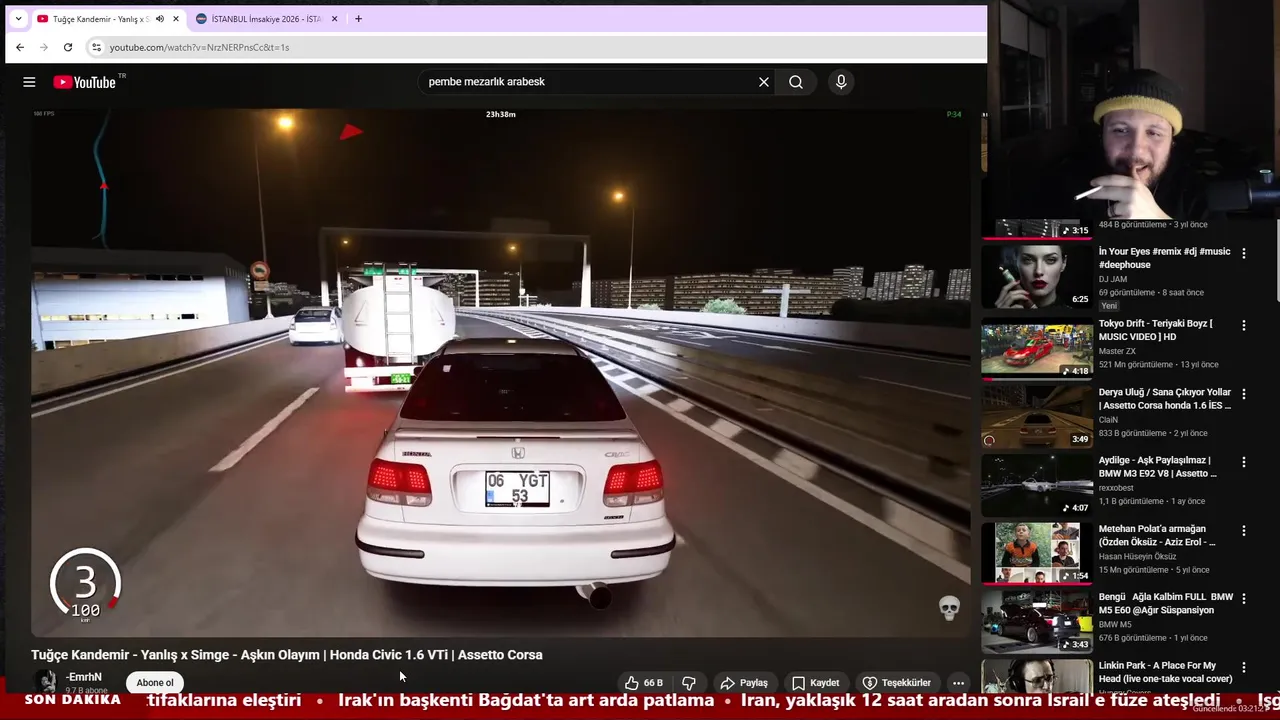Open Tokyo Drift Teriyaki Boyz thumbnail
The image size is (1280, 720).
point(1037,348)
